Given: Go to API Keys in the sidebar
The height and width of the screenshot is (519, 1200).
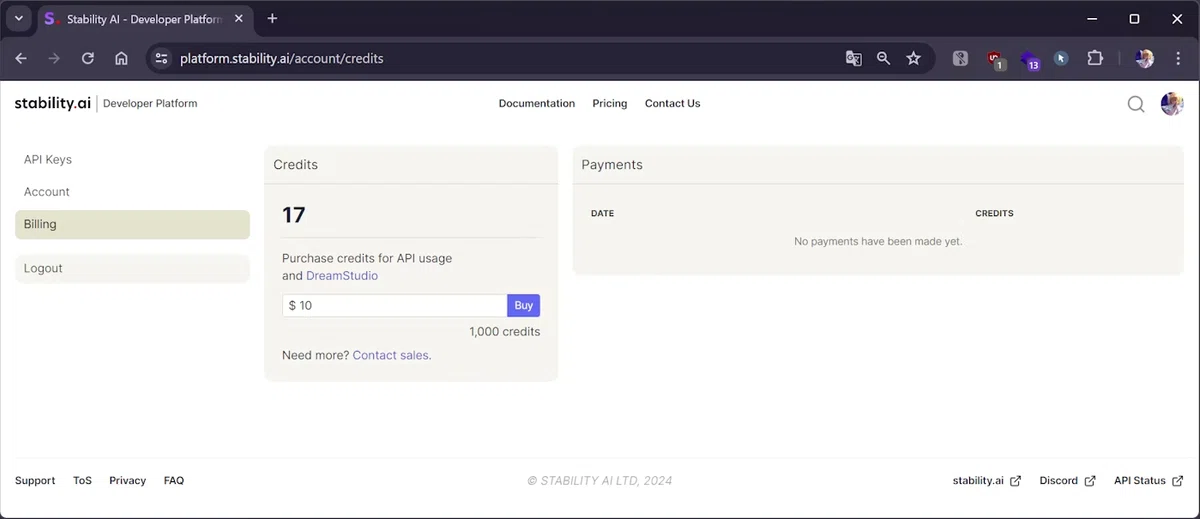Looking at the screenshot, I should 48,160.
